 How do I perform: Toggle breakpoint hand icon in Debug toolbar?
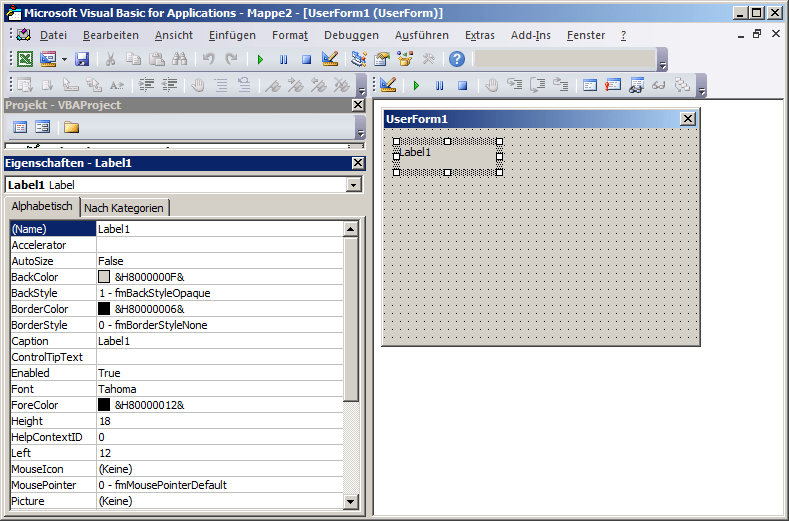[x=492, y=85]
